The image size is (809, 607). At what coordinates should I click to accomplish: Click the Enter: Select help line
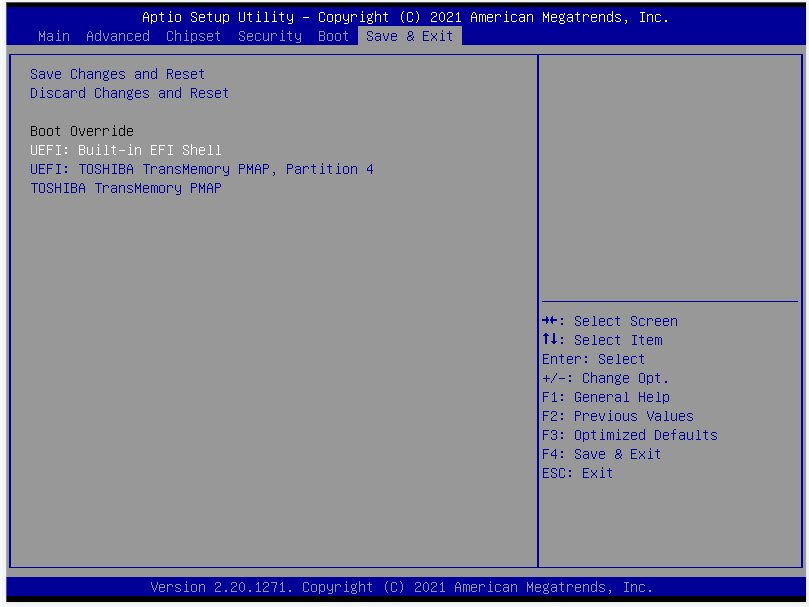pos(593,359)
